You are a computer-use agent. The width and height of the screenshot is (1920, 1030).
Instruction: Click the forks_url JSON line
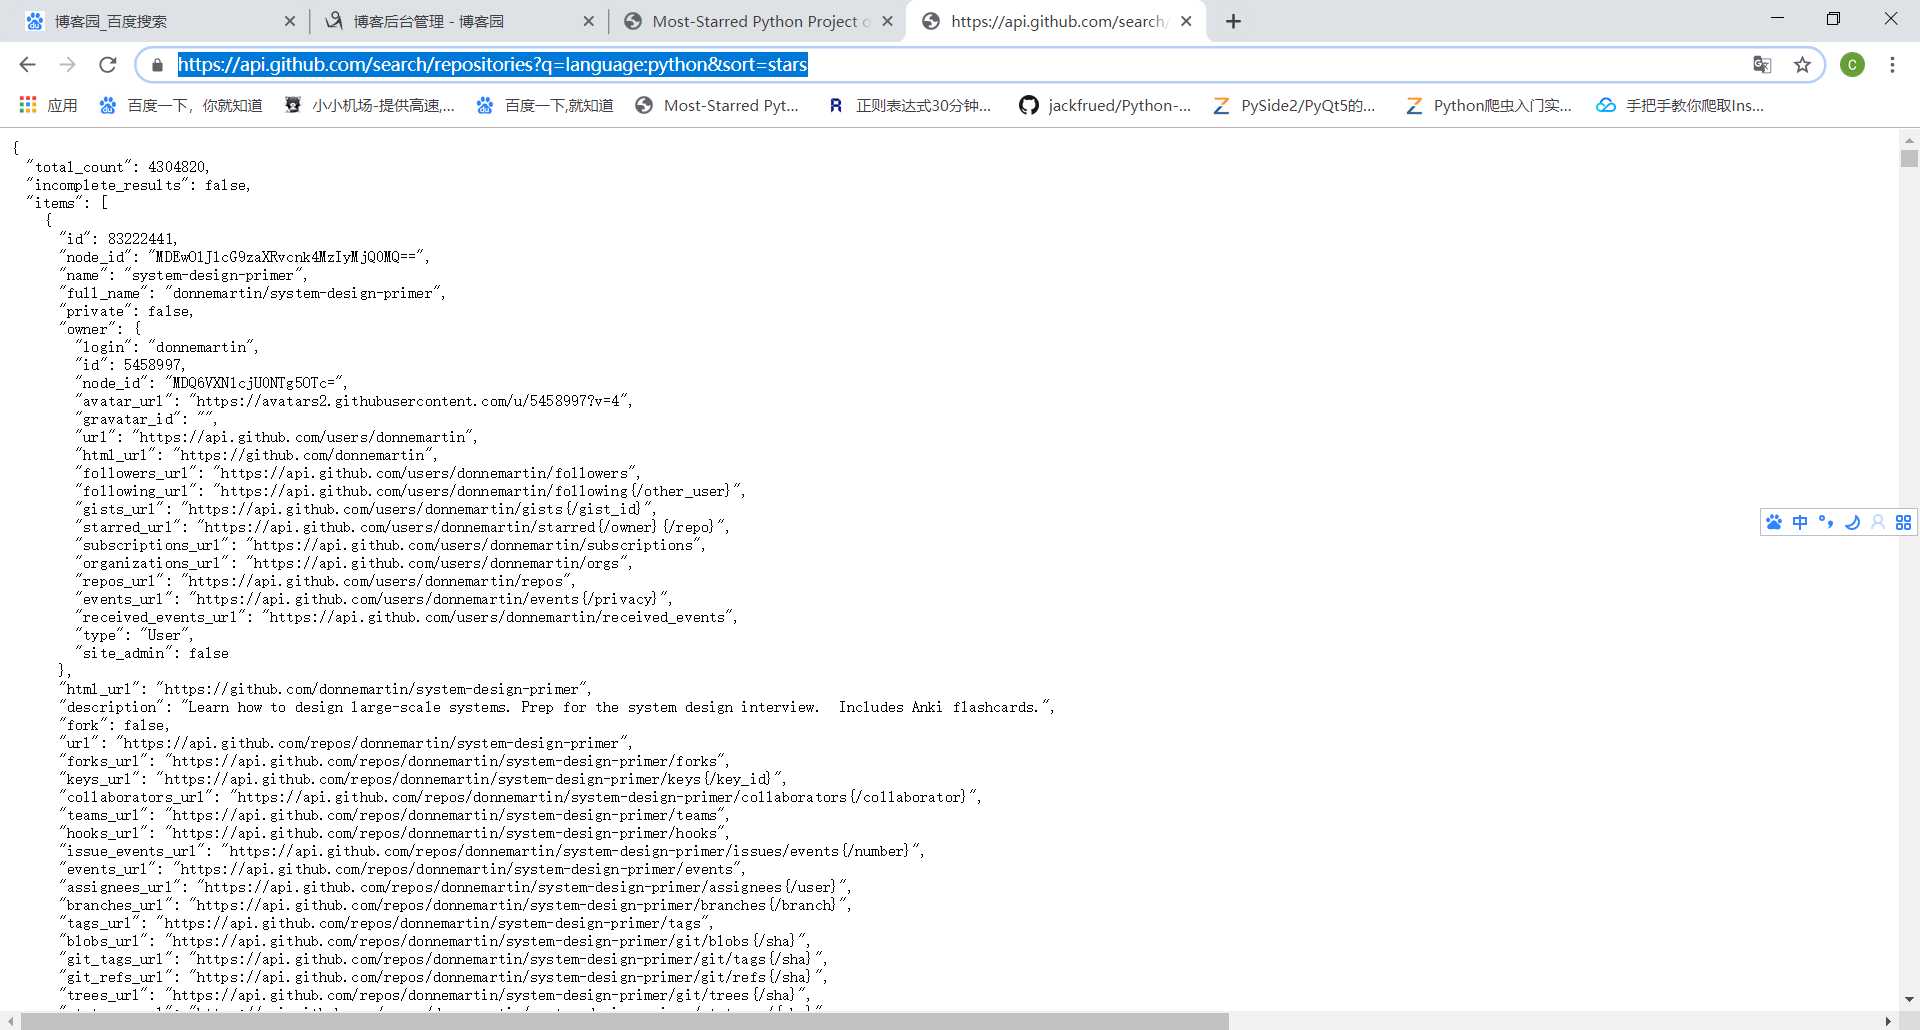[x=394, y=761]
